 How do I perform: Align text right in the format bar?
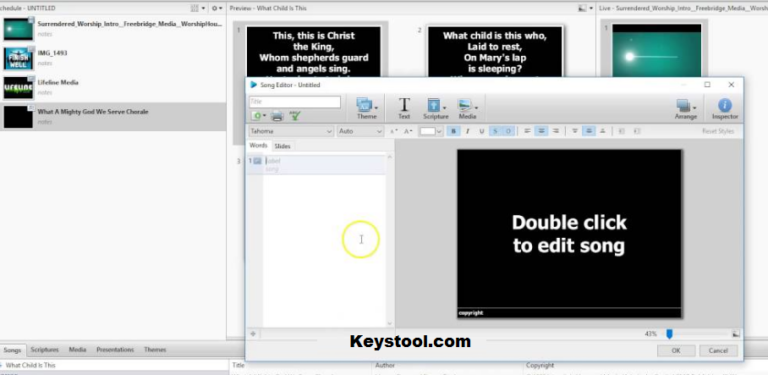[555, 131]
